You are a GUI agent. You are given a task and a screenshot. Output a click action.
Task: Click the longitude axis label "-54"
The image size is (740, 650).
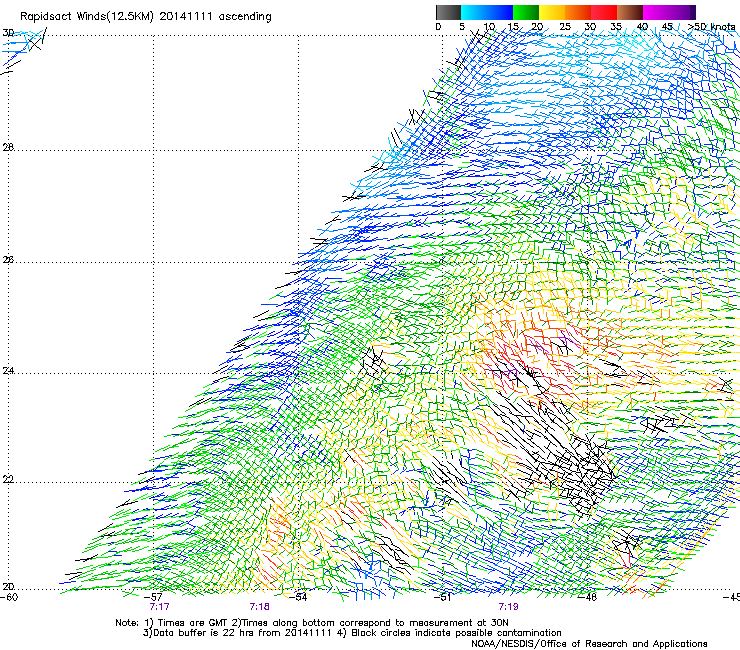click(298, 597)
